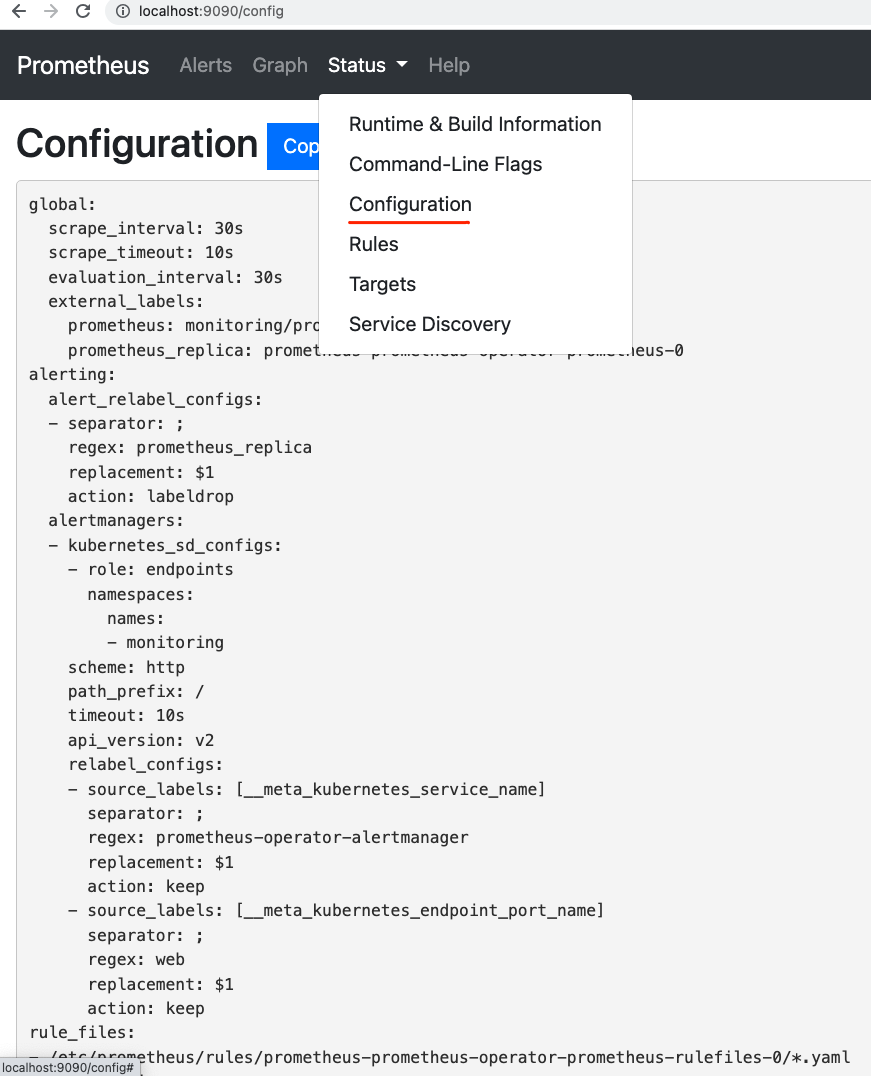
Task: Open the Alerts page
Action: tap(205, 66)
